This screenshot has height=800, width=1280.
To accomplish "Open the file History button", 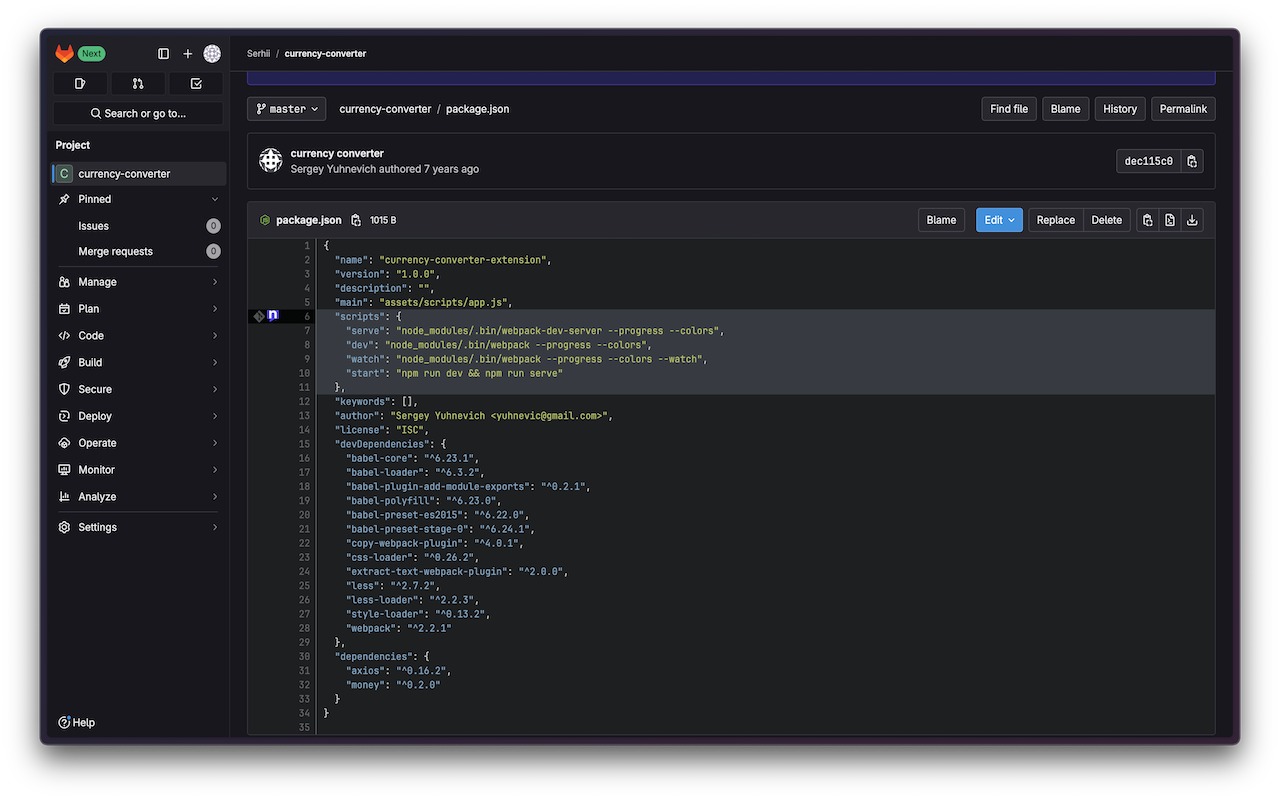I will point(1120,109).
